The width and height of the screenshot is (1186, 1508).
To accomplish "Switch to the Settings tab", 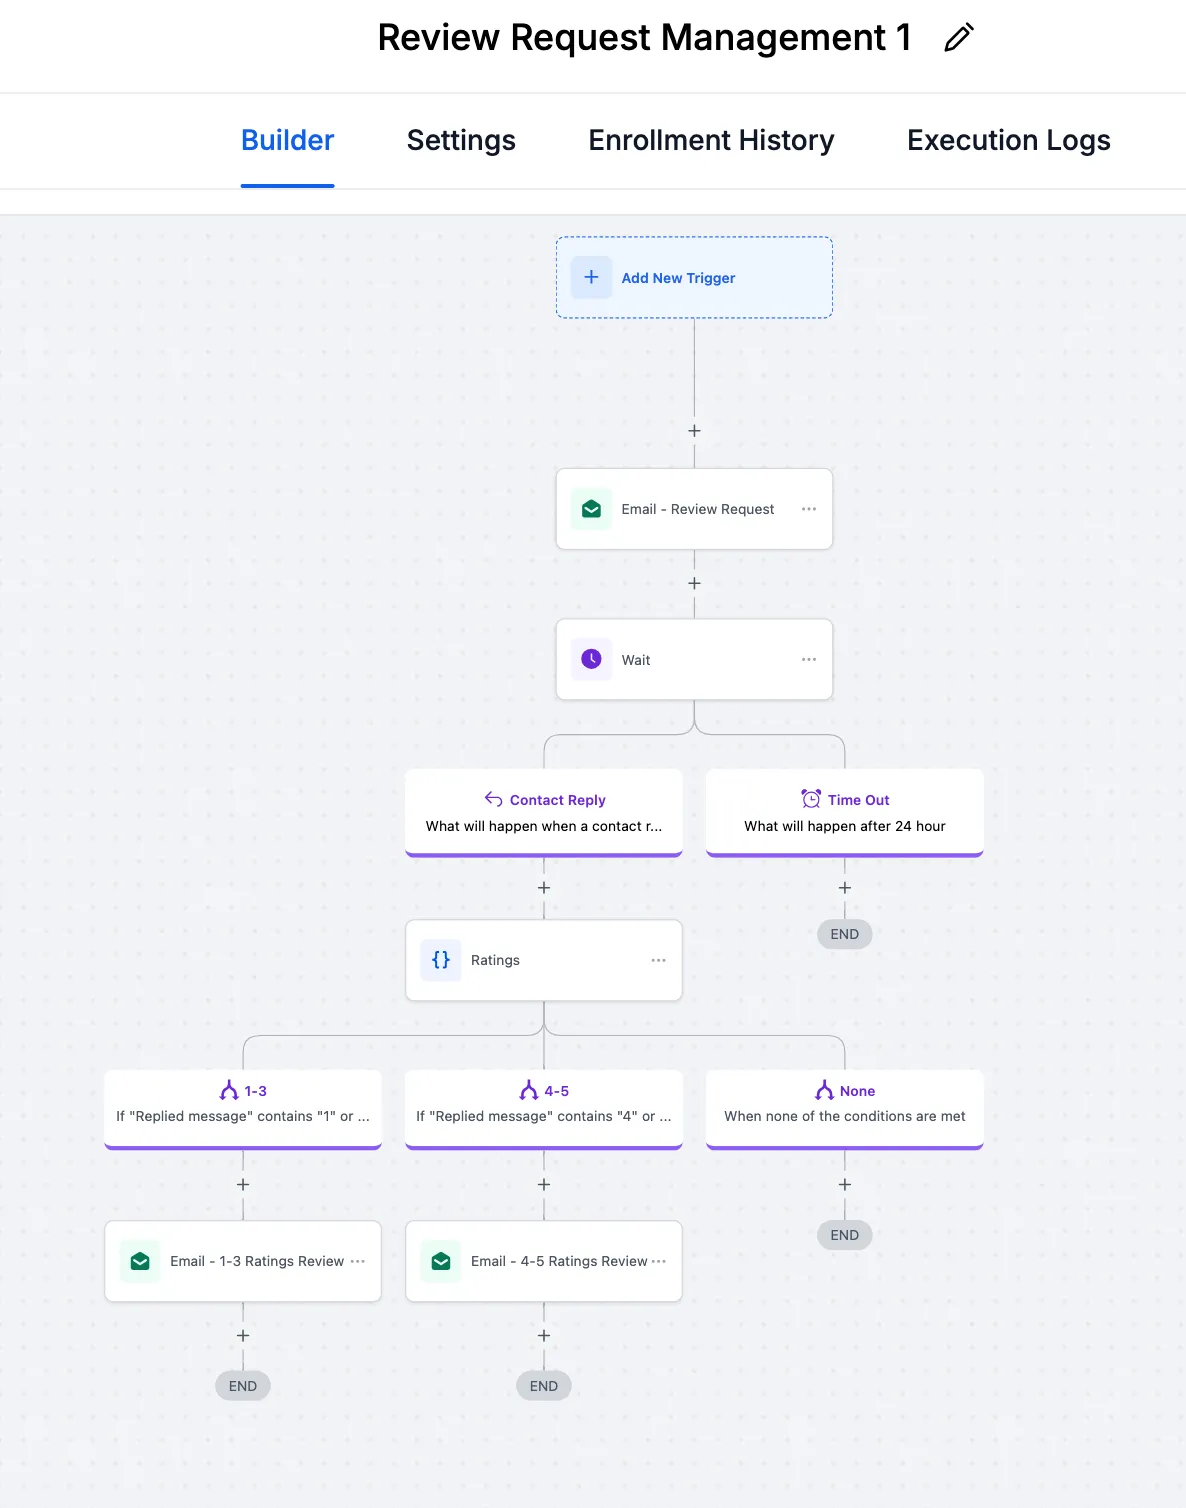I will (461, 141).
